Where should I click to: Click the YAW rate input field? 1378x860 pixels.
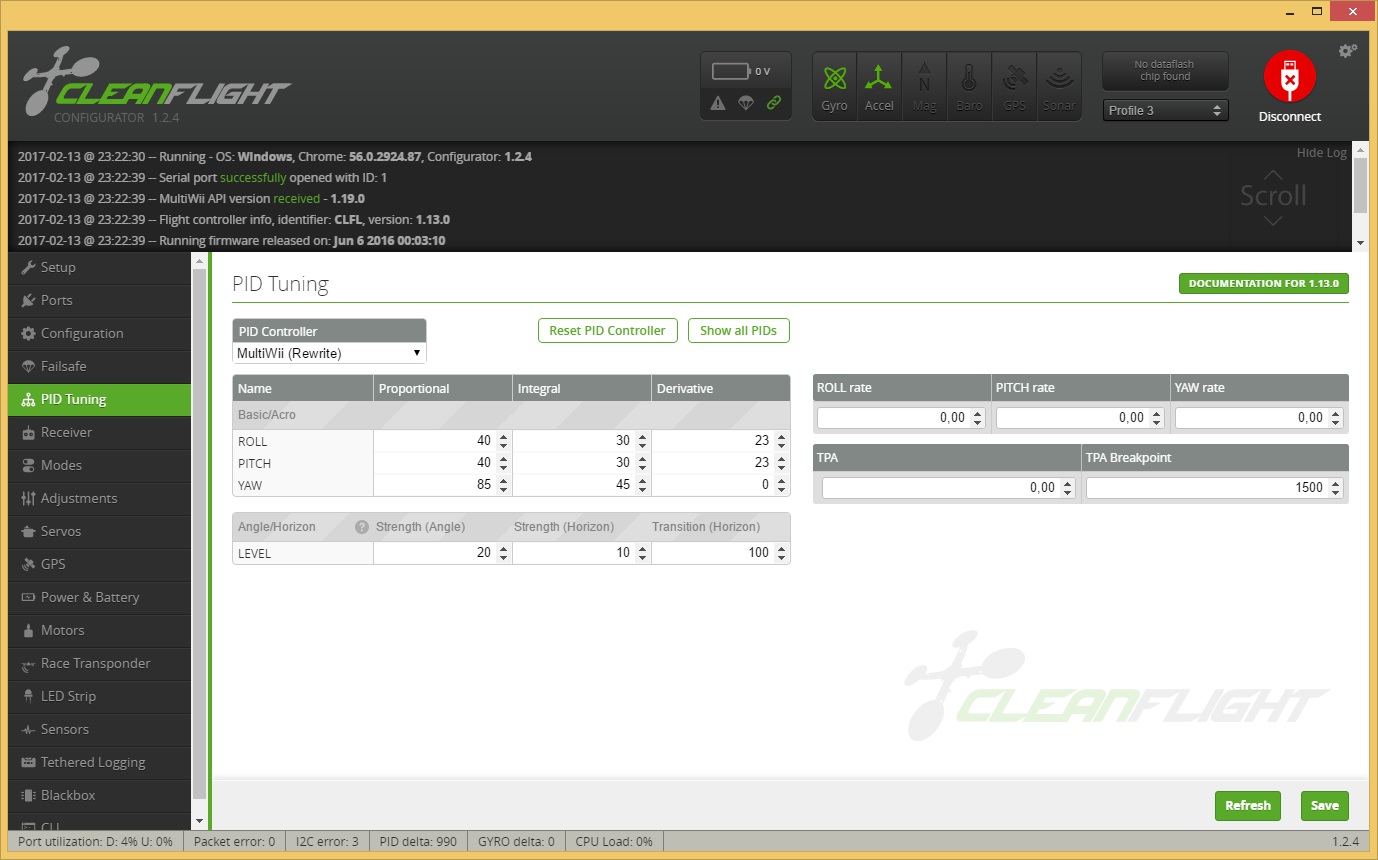click(1259, 418)
